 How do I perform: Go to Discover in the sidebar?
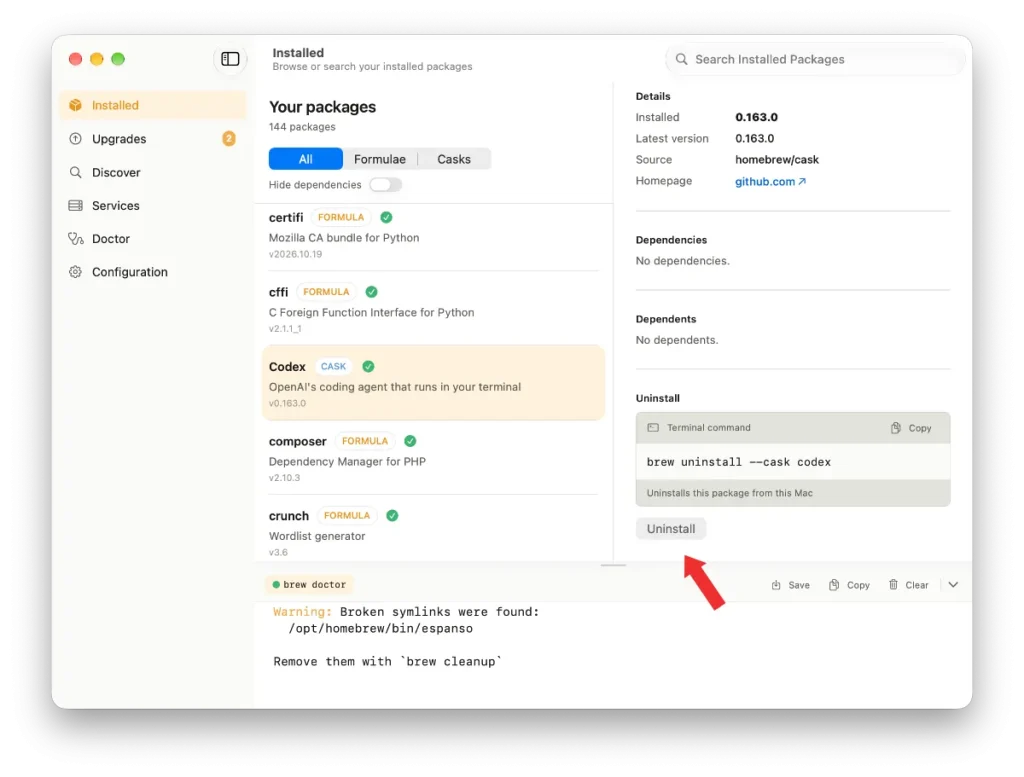[153, 172]
